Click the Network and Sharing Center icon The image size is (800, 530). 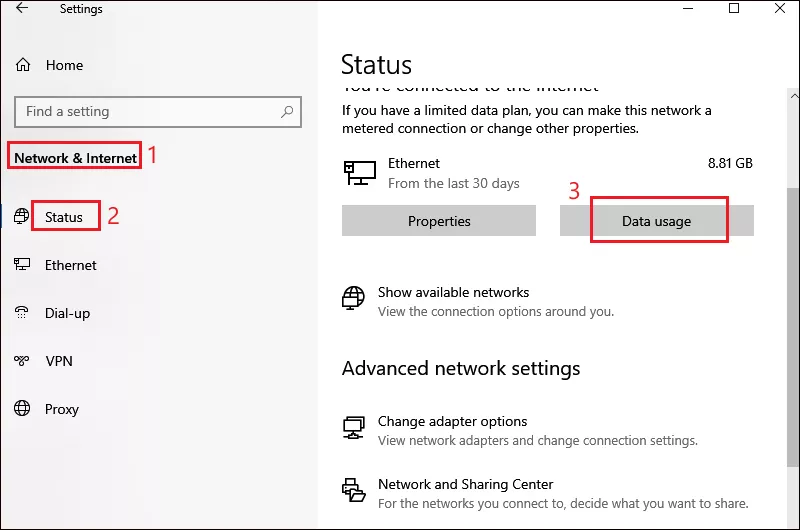click(x=354, y=490)
